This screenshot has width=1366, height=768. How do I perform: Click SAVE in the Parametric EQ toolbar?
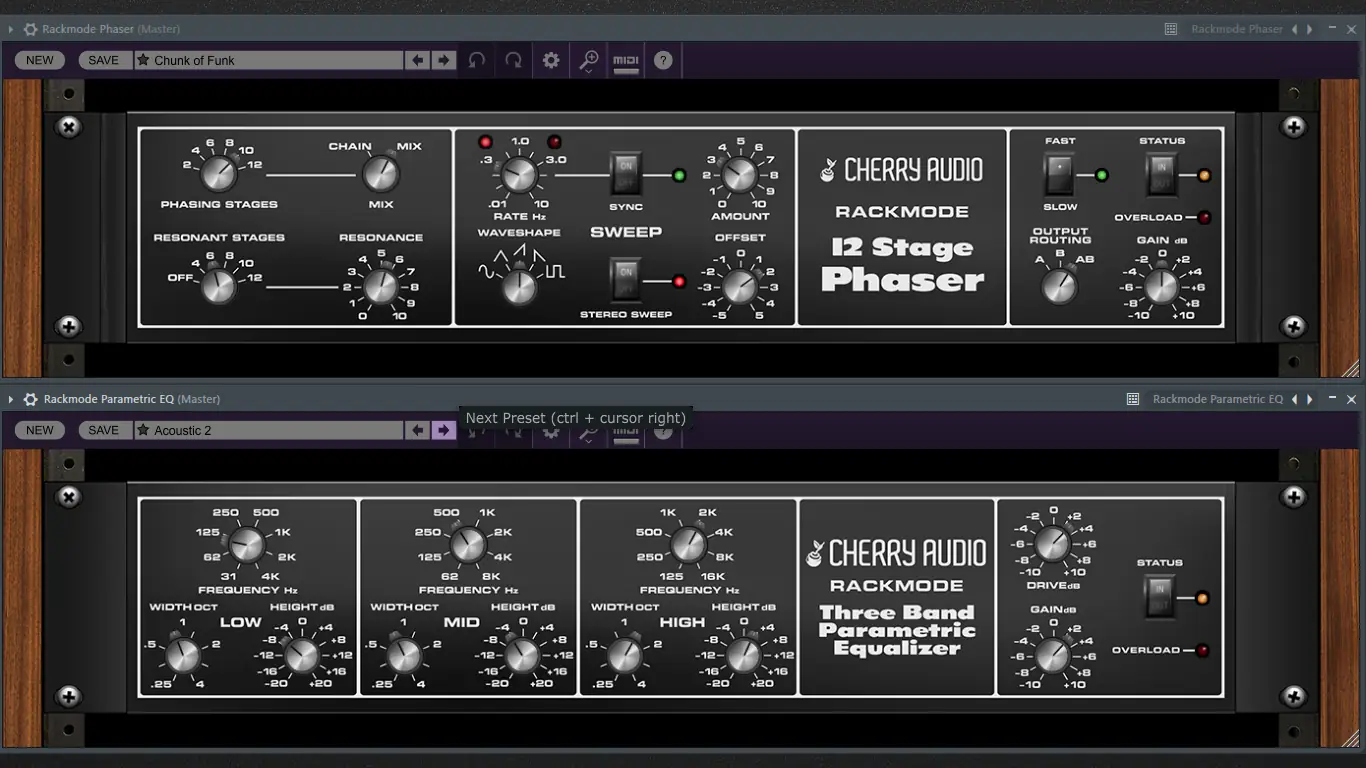coord(104,430)
